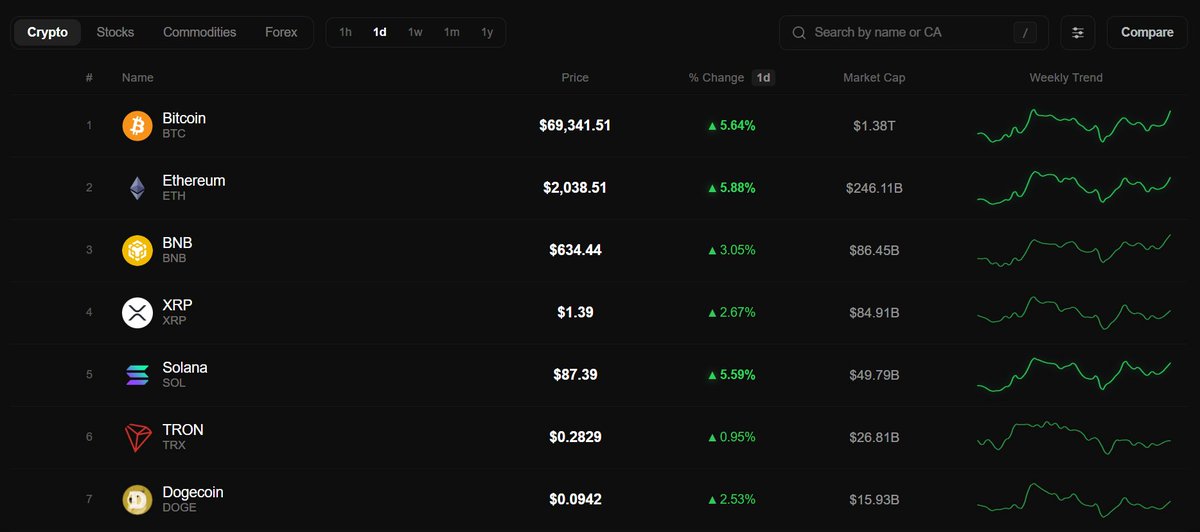Image resolution: width=1200 pixels, height=532 pixels.
Task: Click BNB market cap $86.45B
Action: [874, 250]
